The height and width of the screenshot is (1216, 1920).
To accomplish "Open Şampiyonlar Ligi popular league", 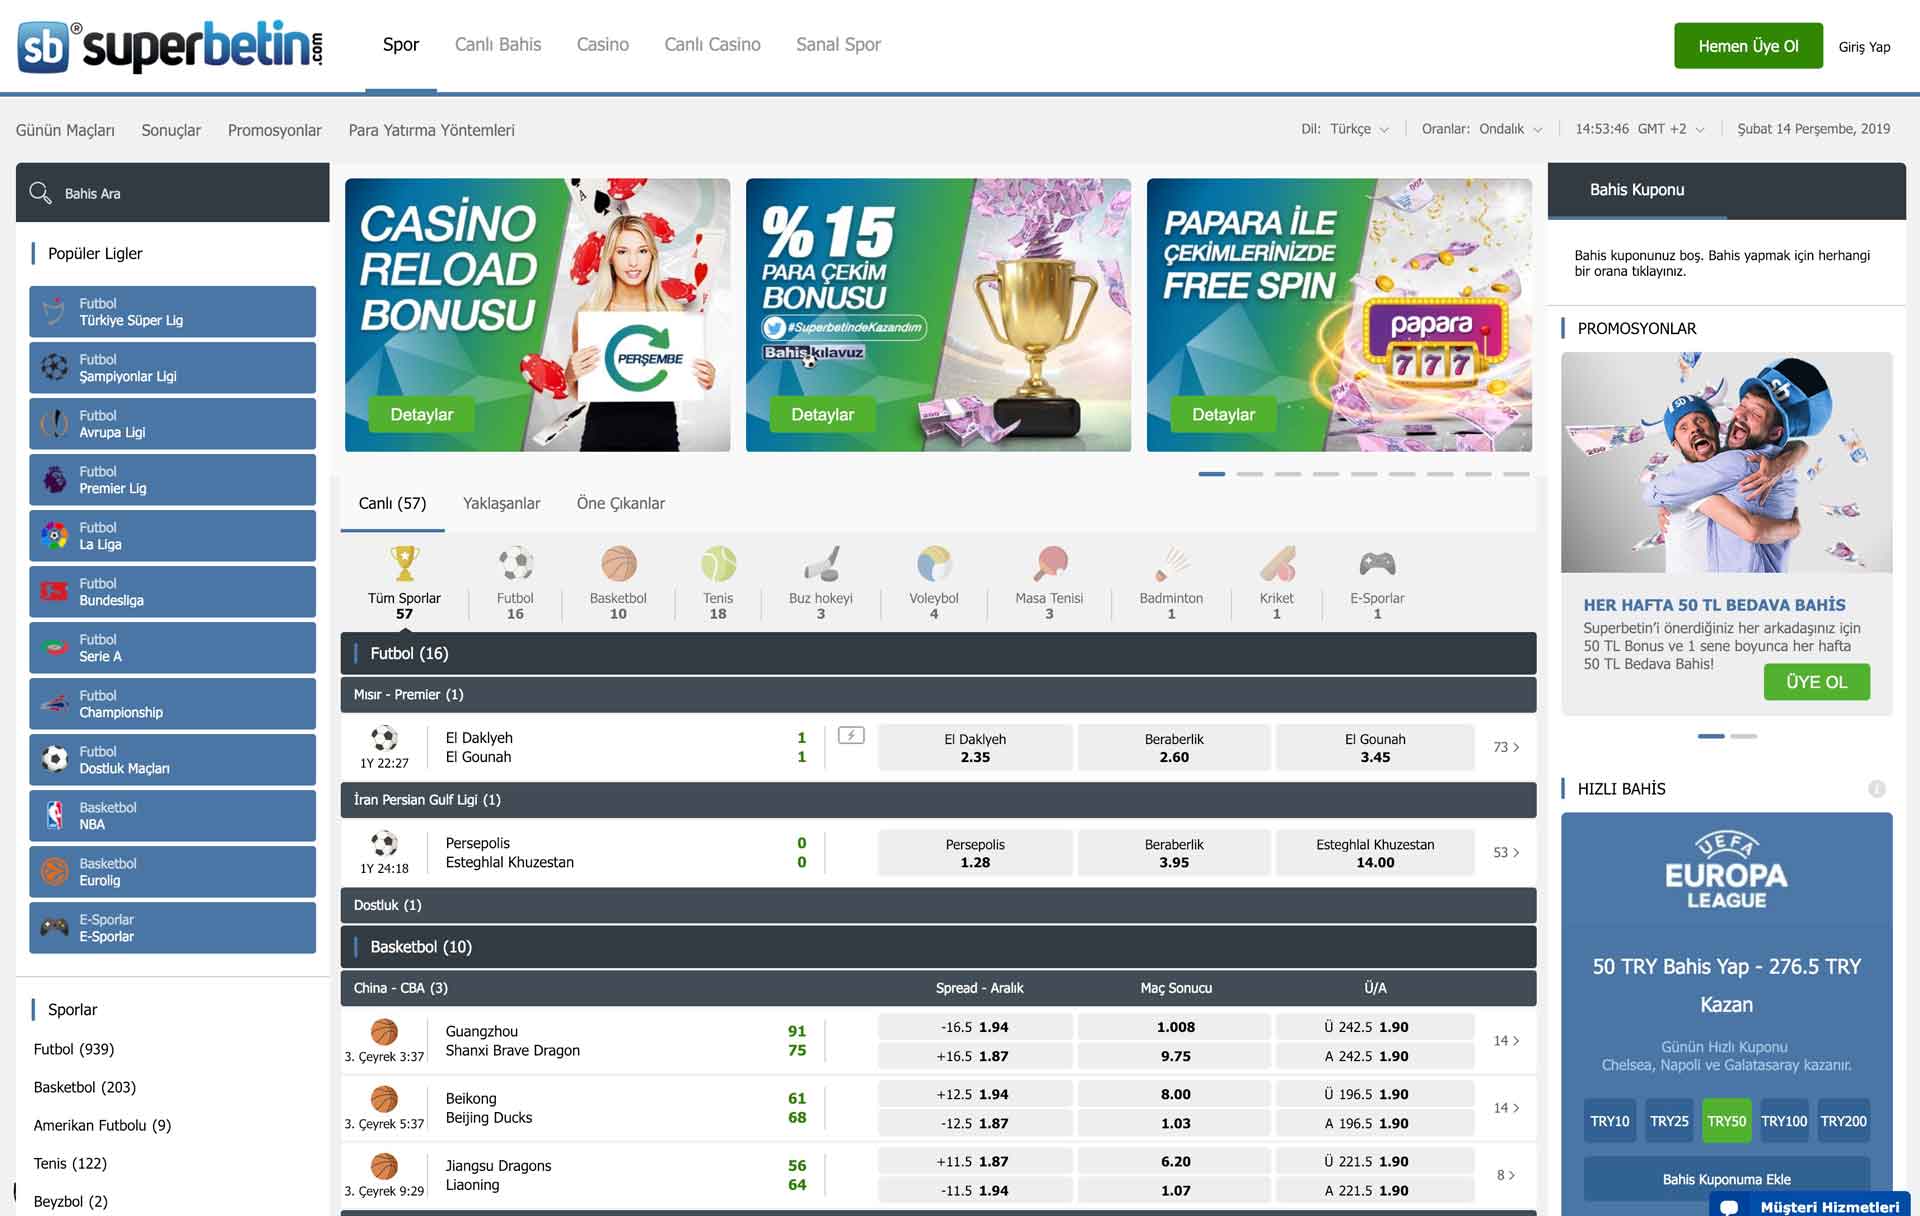I will tap(172, 368).
